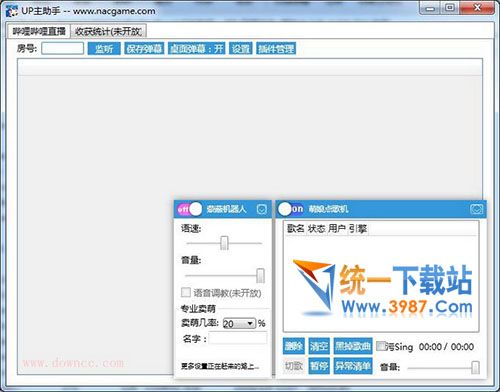Click the 删除 button in song panel
Screen dimensions: 500x392
293,346
